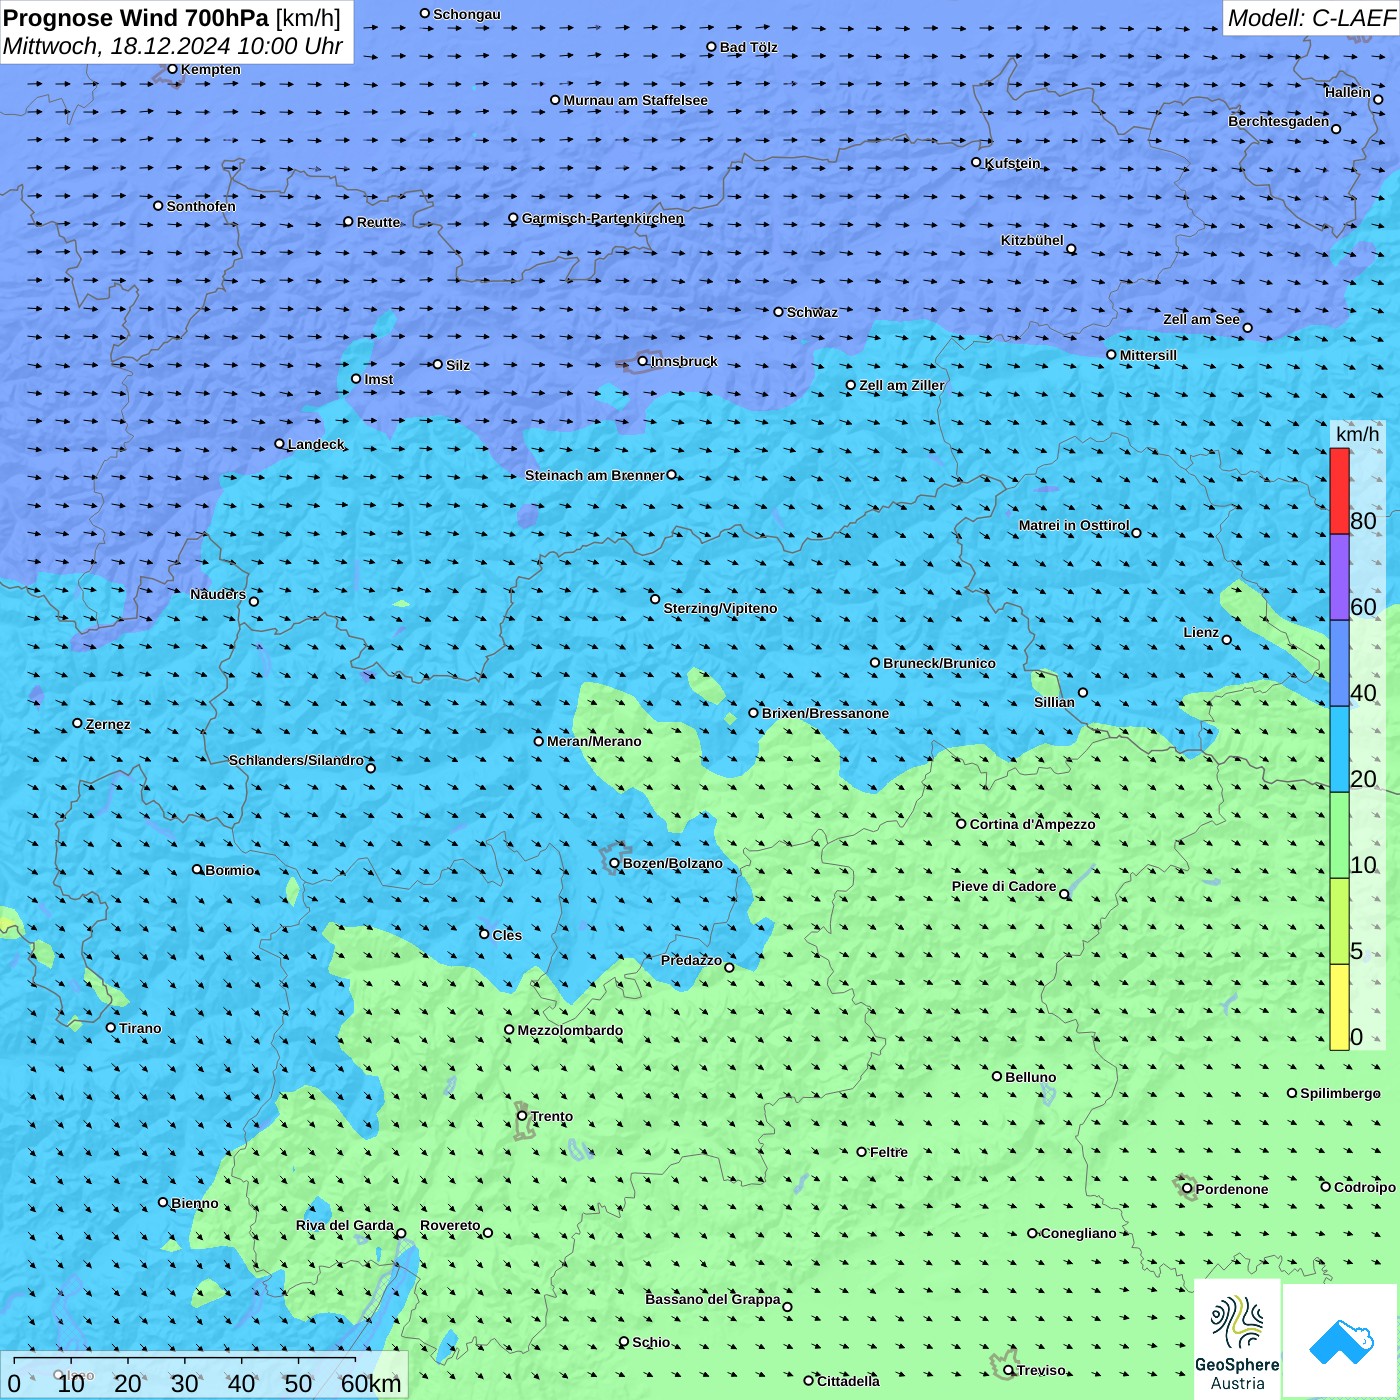Click the 'Cittadella' label
Screen dimensions: 1400x1400
848,1381
